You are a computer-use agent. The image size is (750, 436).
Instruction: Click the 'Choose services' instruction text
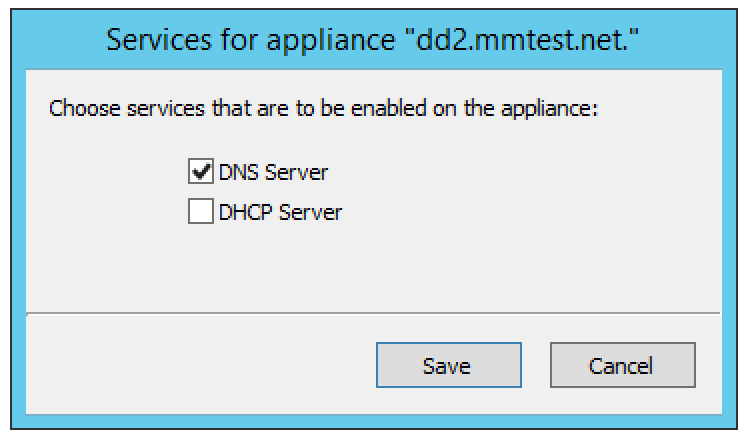(x=324, y=108)
